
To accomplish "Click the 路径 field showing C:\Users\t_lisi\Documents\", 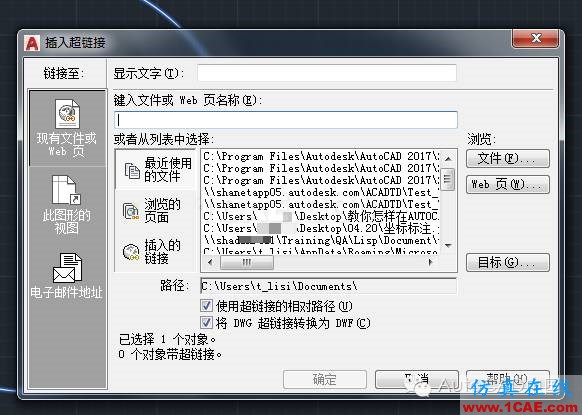I will point(328,286).
